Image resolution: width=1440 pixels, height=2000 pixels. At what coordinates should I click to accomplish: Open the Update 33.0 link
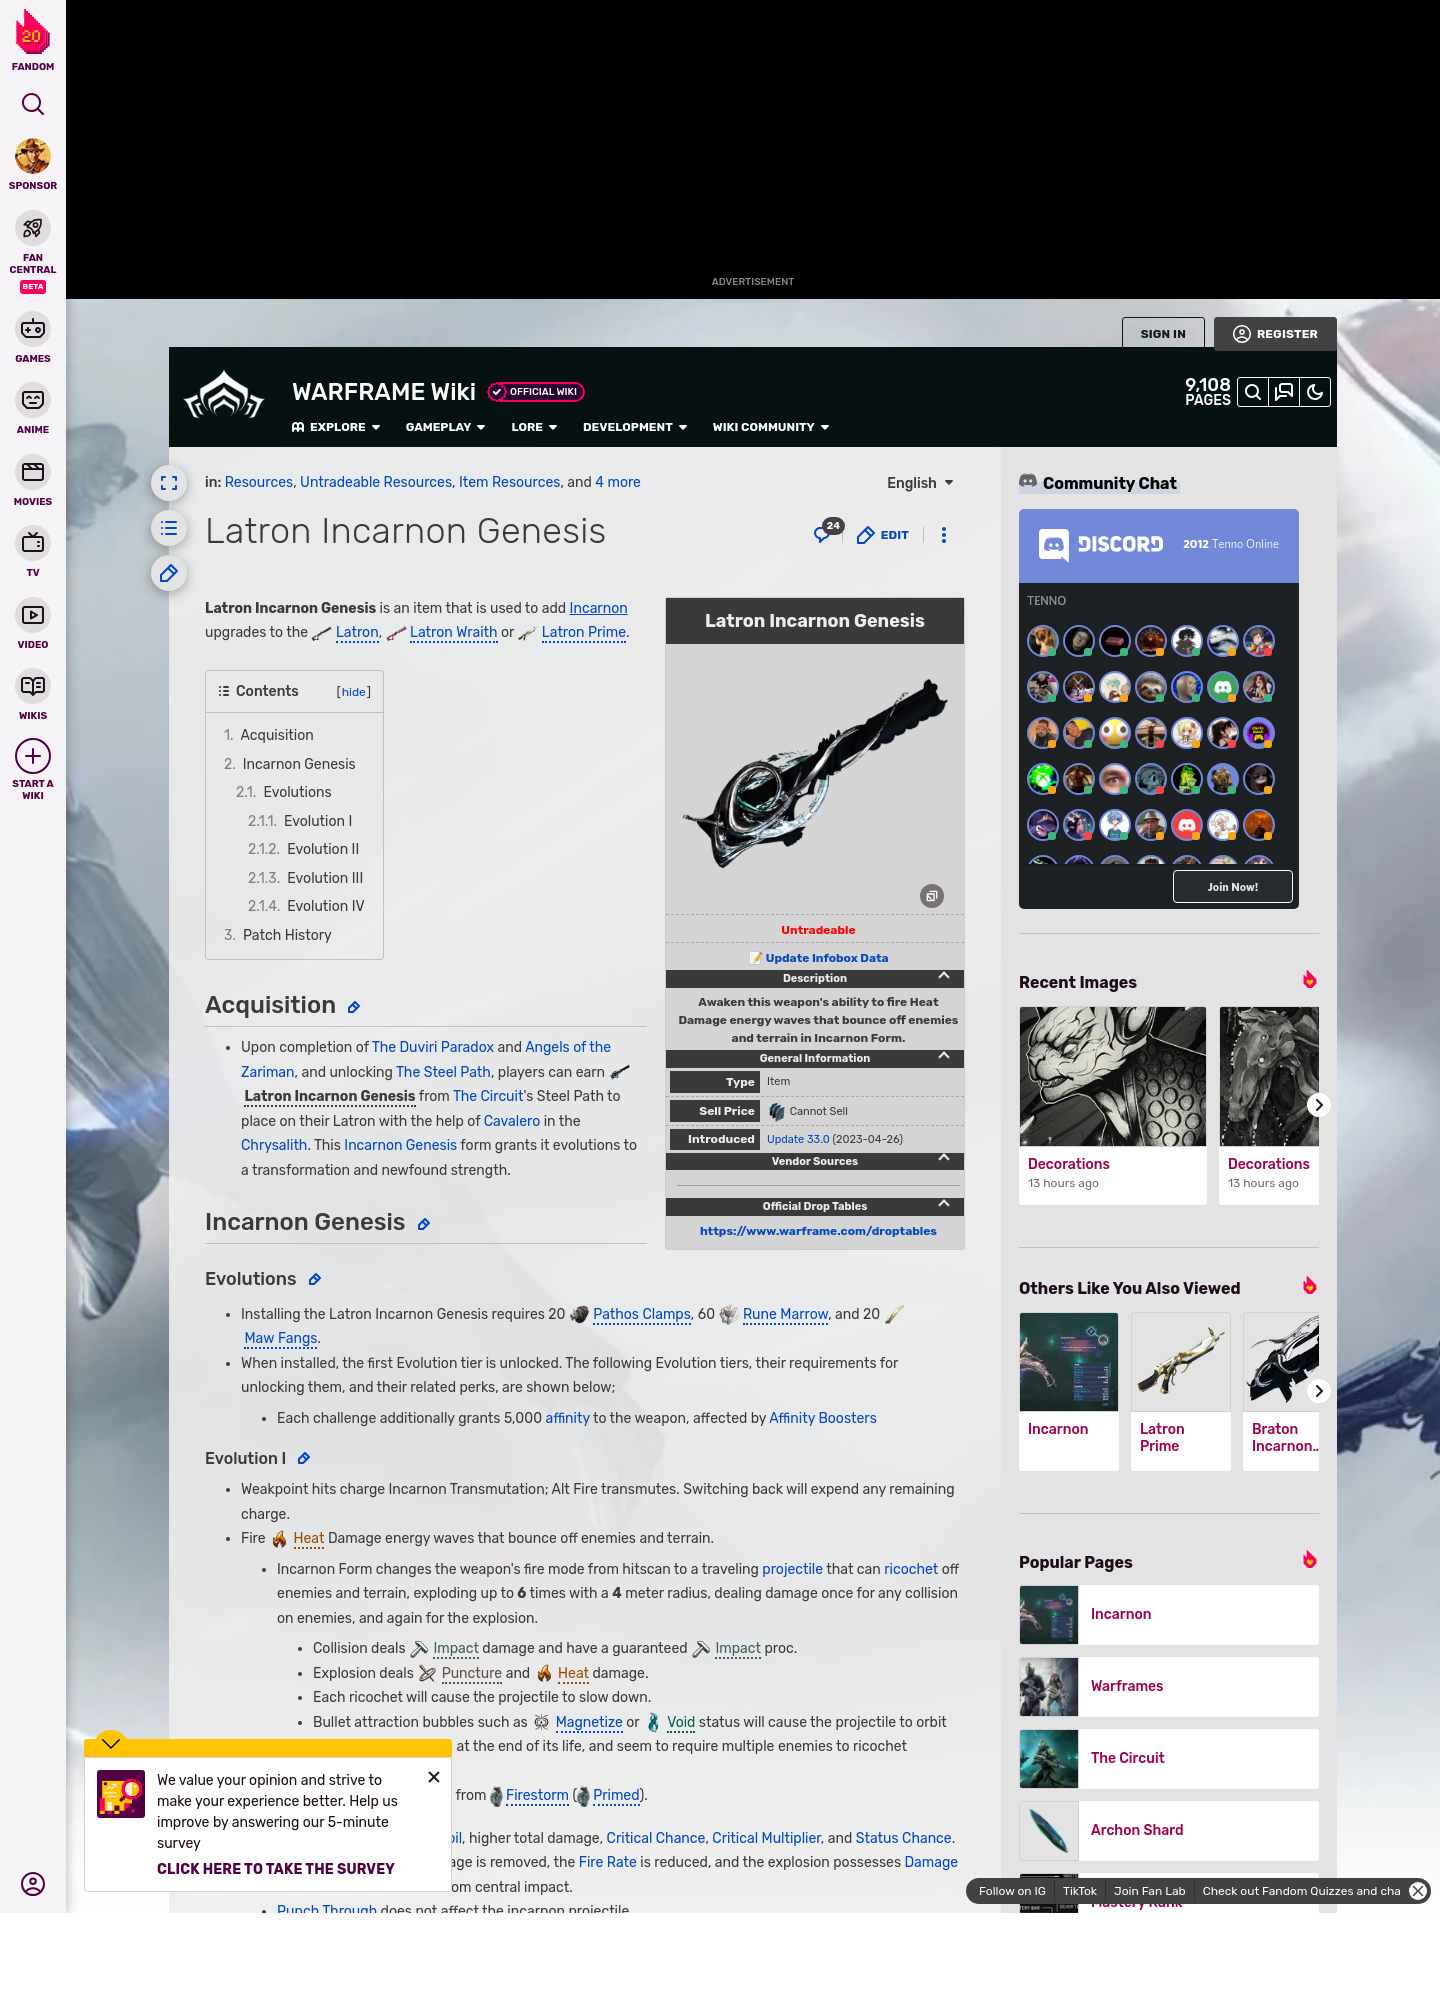tap(798, 1139)
